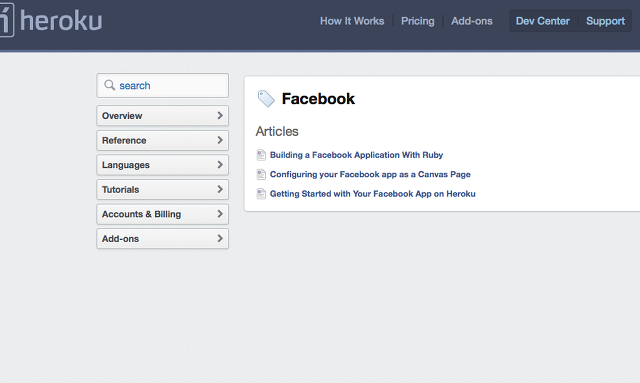Focus the search input field
This screenshot has width=640, height=383.
(162, 85)
